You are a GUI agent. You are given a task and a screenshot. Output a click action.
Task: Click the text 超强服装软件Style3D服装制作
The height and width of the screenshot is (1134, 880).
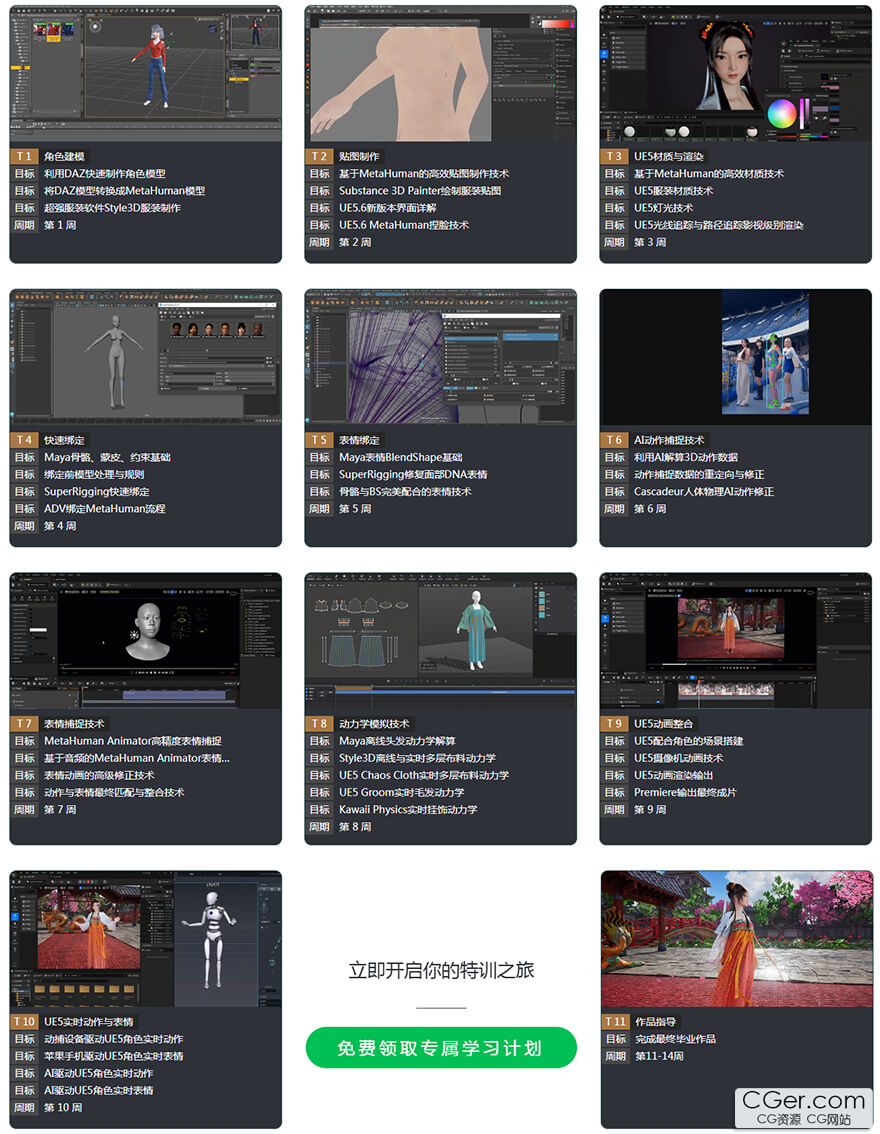point(113,208)
